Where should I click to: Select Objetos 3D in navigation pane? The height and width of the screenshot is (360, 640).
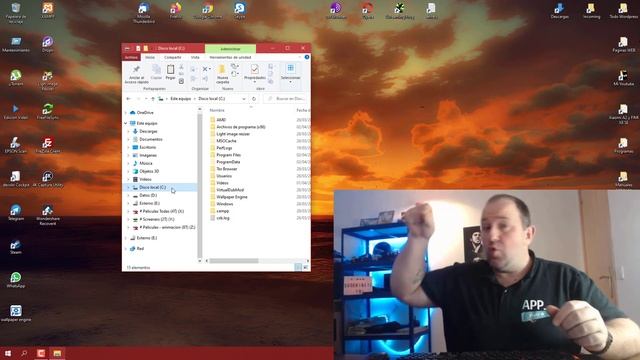pos(149,171)
